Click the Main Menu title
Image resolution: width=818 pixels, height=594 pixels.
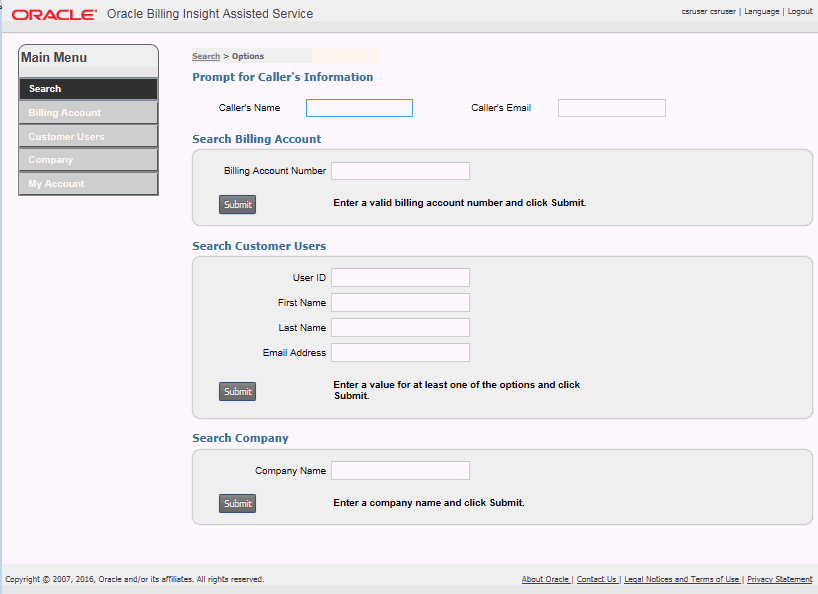tap(54, 57)
